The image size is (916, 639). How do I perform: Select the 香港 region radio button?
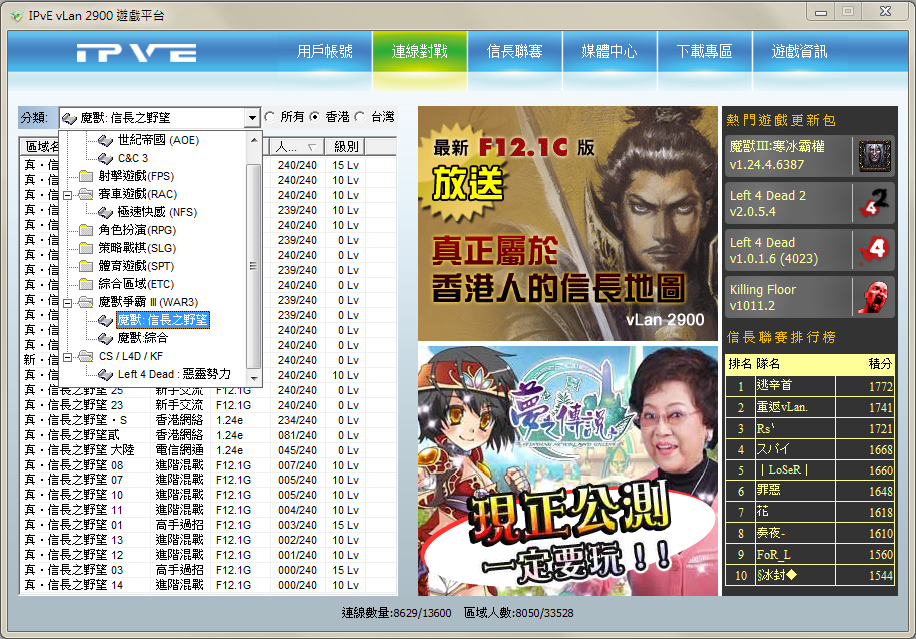315,118
